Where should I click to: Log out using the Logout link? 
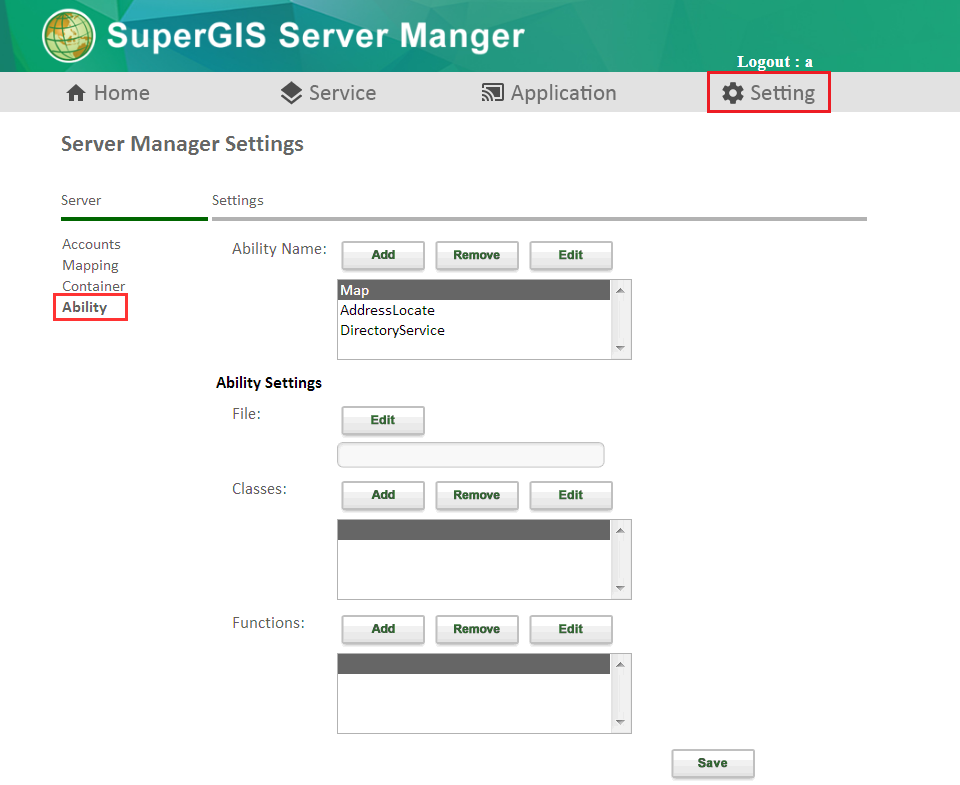(x=774, y=62)
